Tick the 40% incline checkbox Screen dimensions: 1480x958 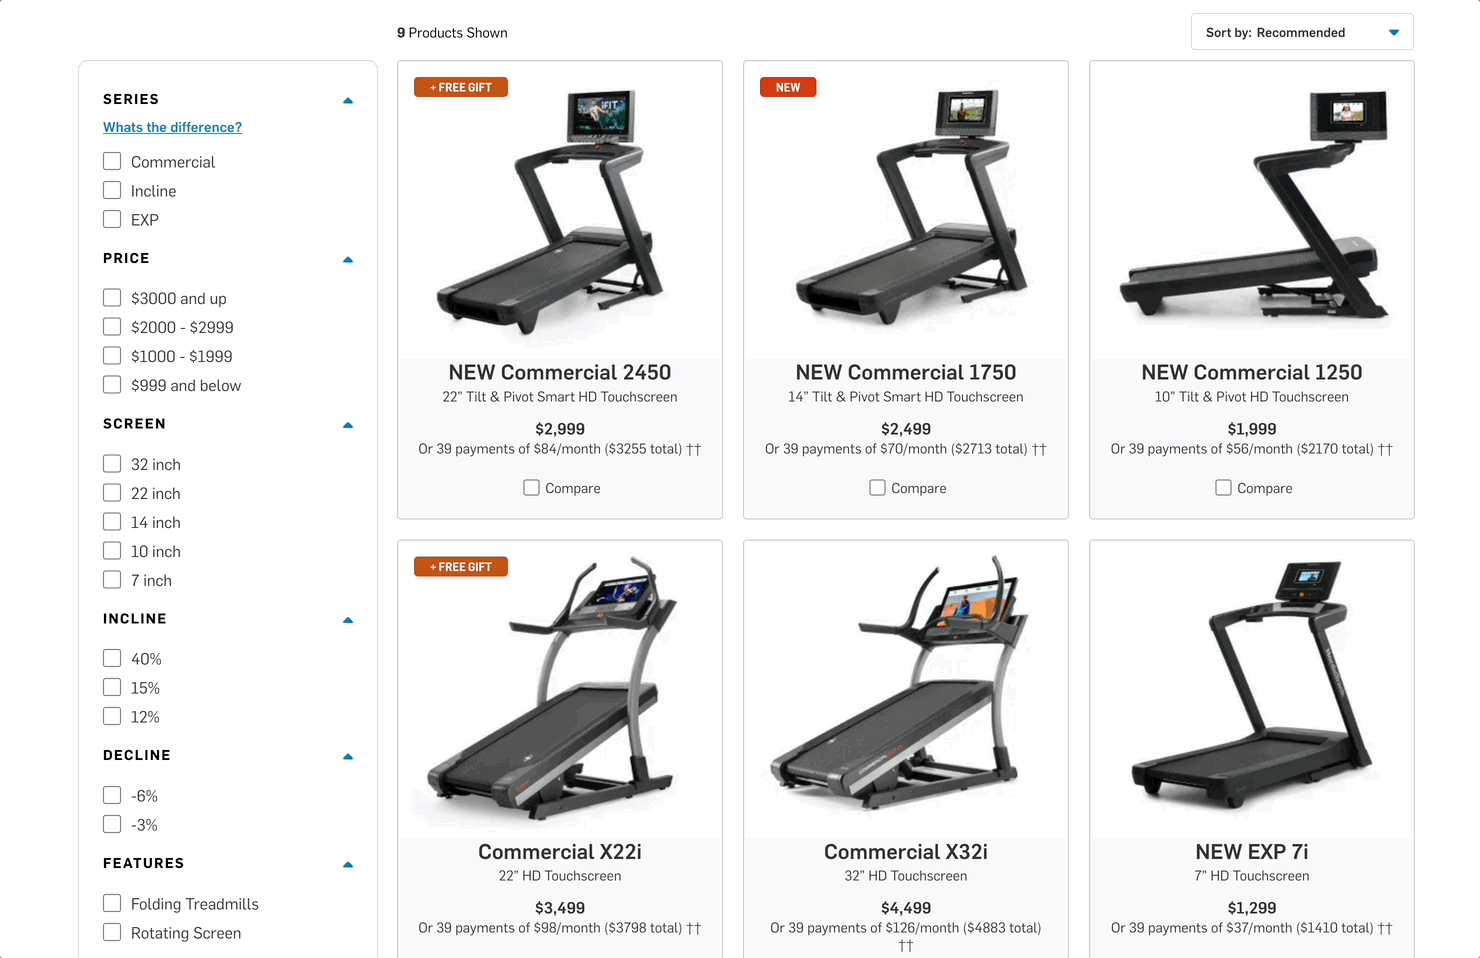click(x=112, y=658)
